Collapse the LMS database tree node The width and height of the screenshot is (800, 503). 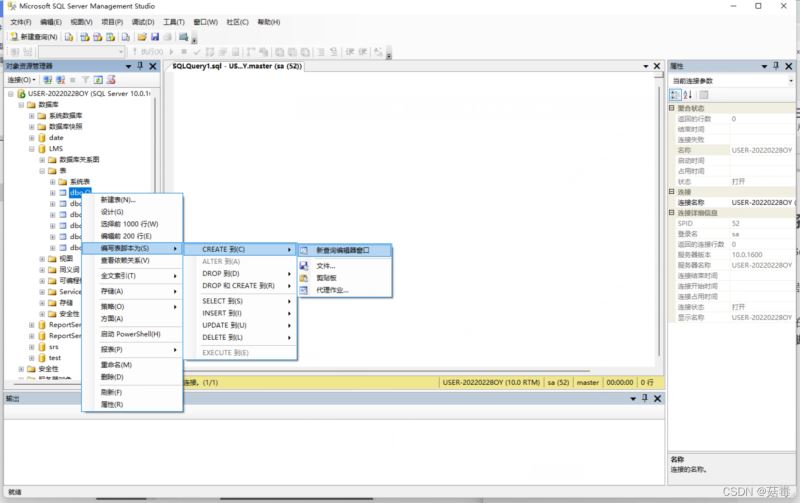32,149
